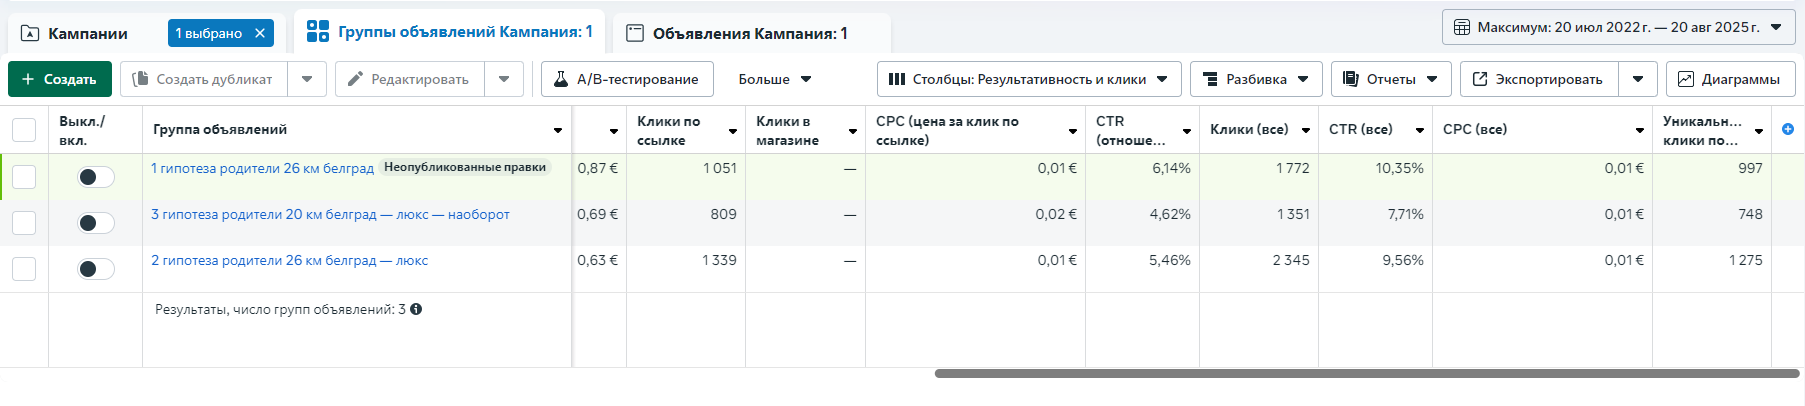Toggle the '1 гипотеза родители 26 км белград' ad set switch

96,177
